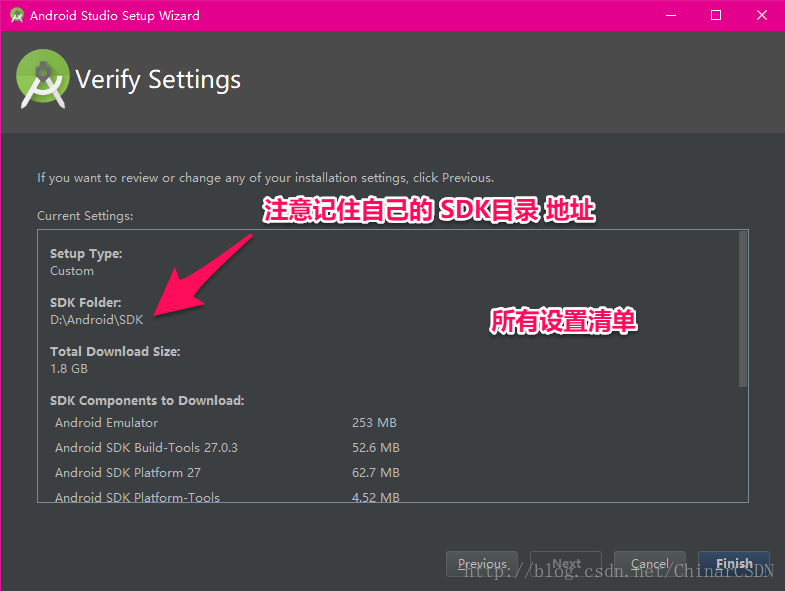Close the Setup Wizard window
The height and width of the screenshot is (591, 785).
(x=761, y=16)
